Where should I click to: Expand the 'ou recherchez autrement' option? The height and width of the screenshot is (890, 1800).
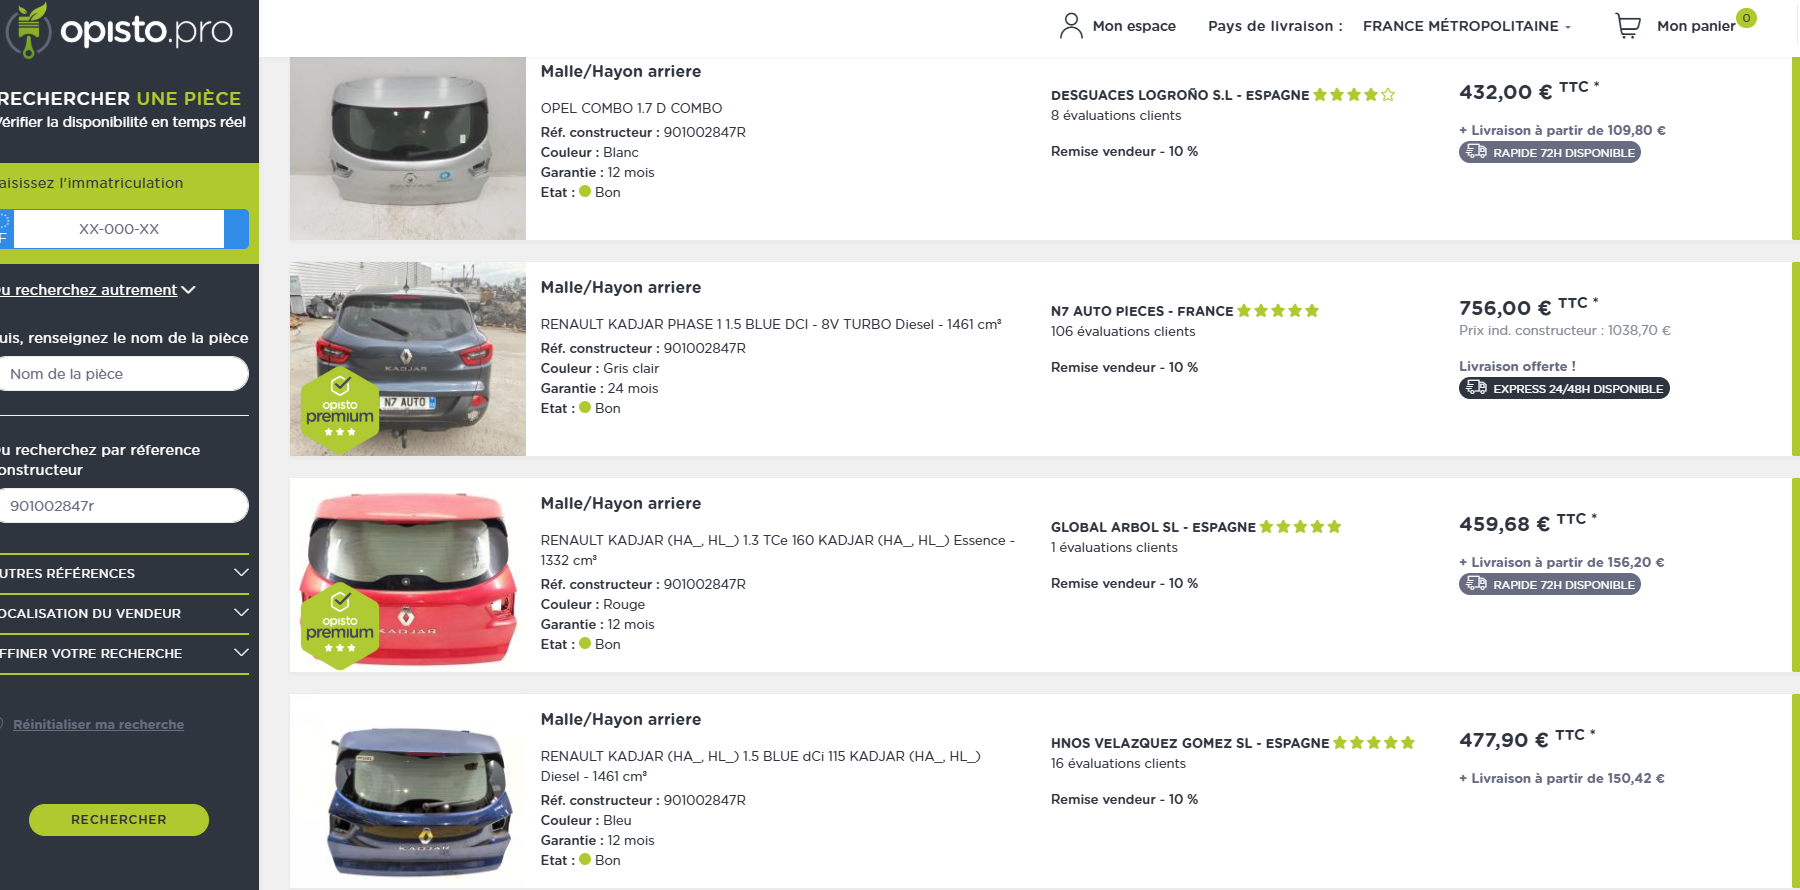98,290
